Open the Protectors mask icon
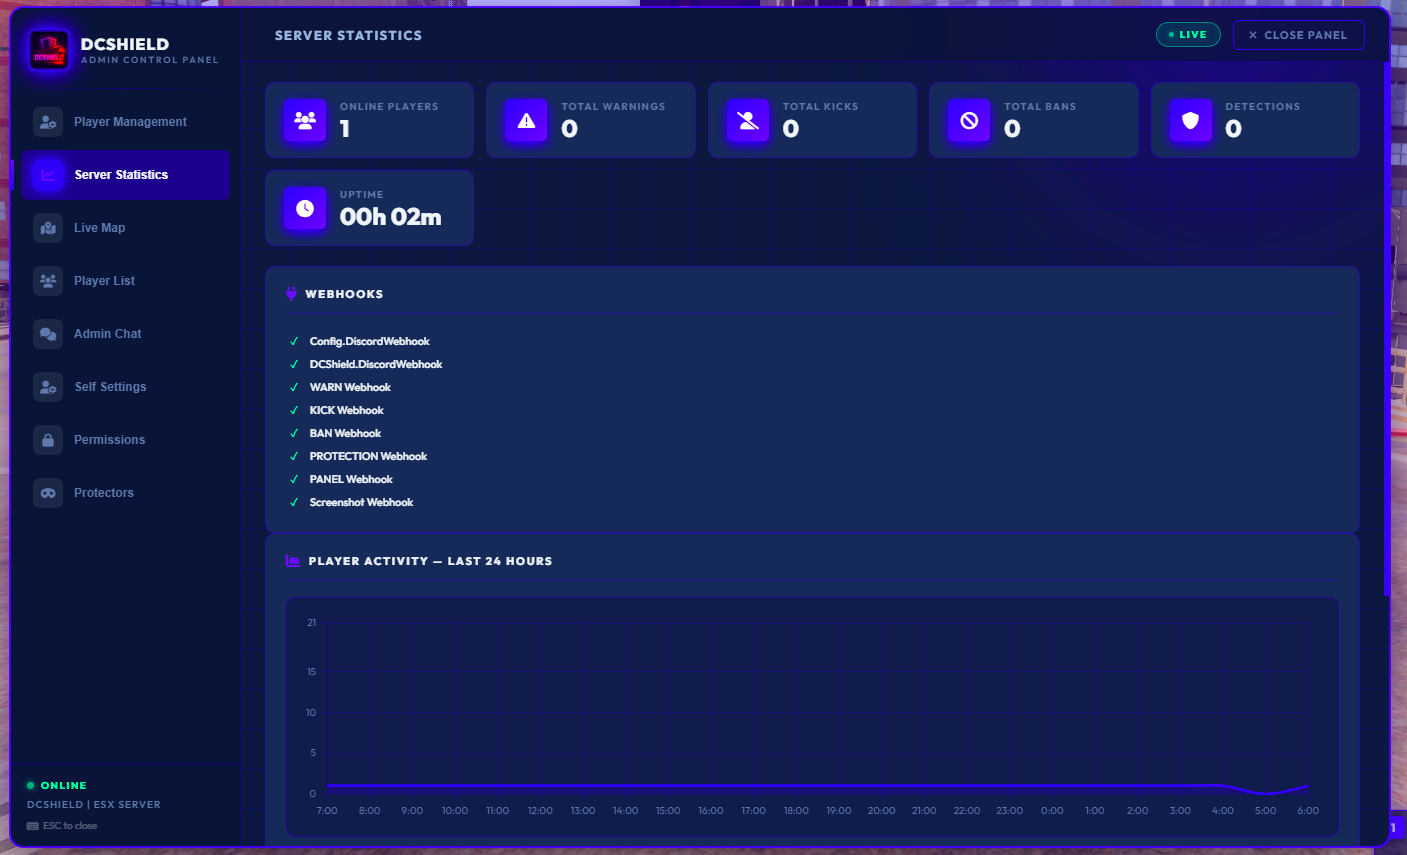Screen dimensions: 1407x855 [48, 493]
